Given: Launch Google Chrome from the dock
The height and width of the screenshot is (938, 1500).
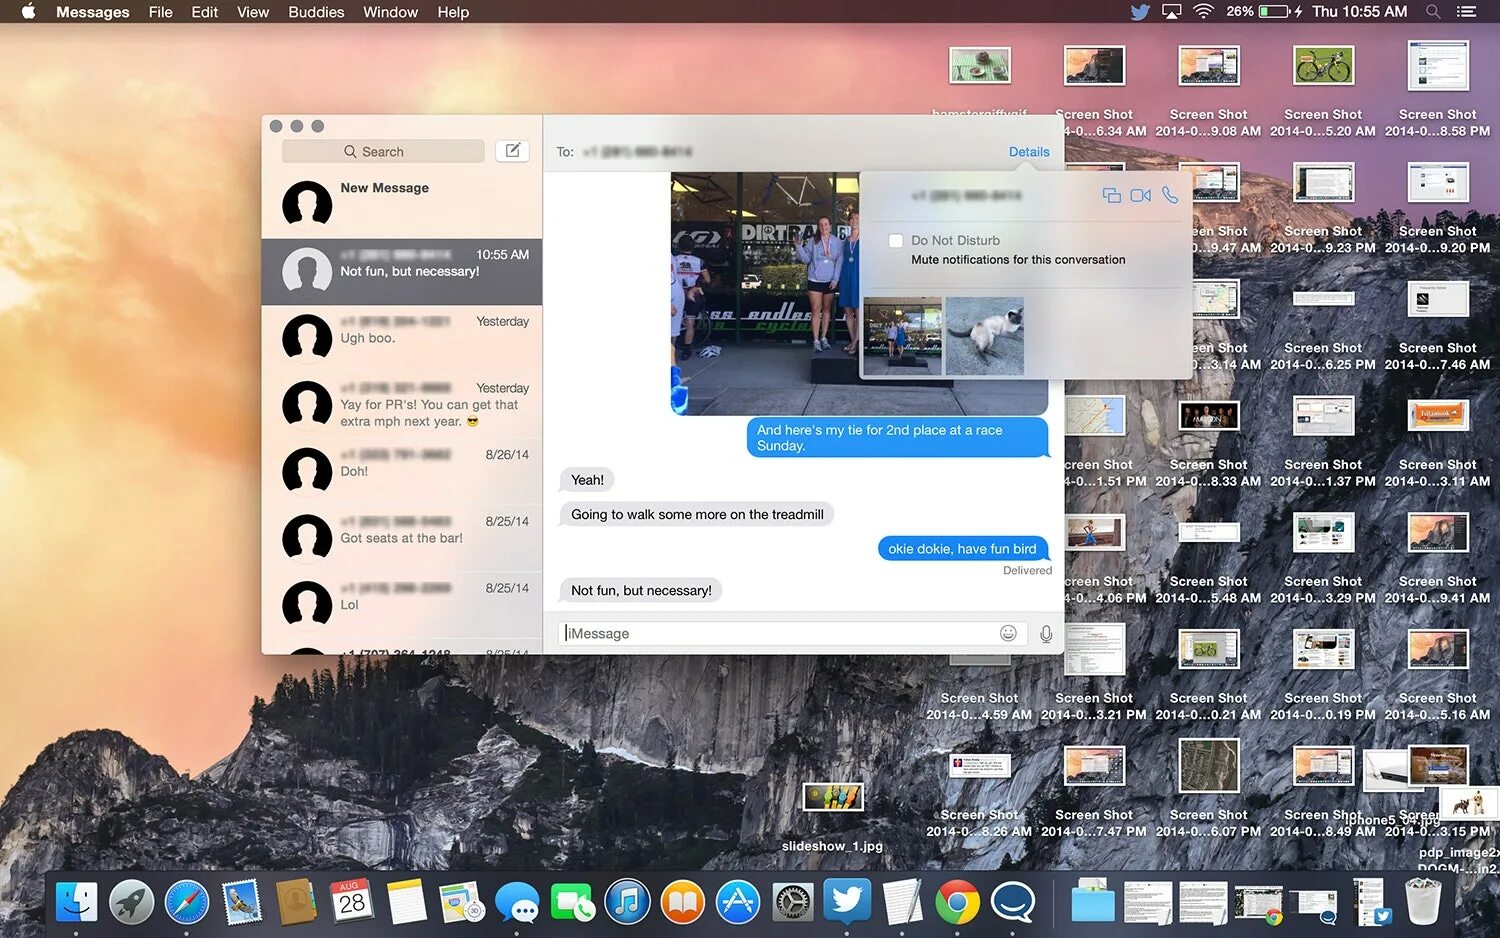Looking at the screenshot, I should point(957,903).
